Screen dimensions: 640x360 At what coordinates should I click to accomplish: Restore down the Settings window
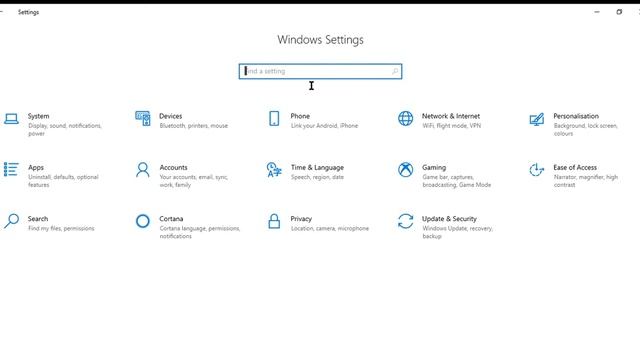(619, 12)
